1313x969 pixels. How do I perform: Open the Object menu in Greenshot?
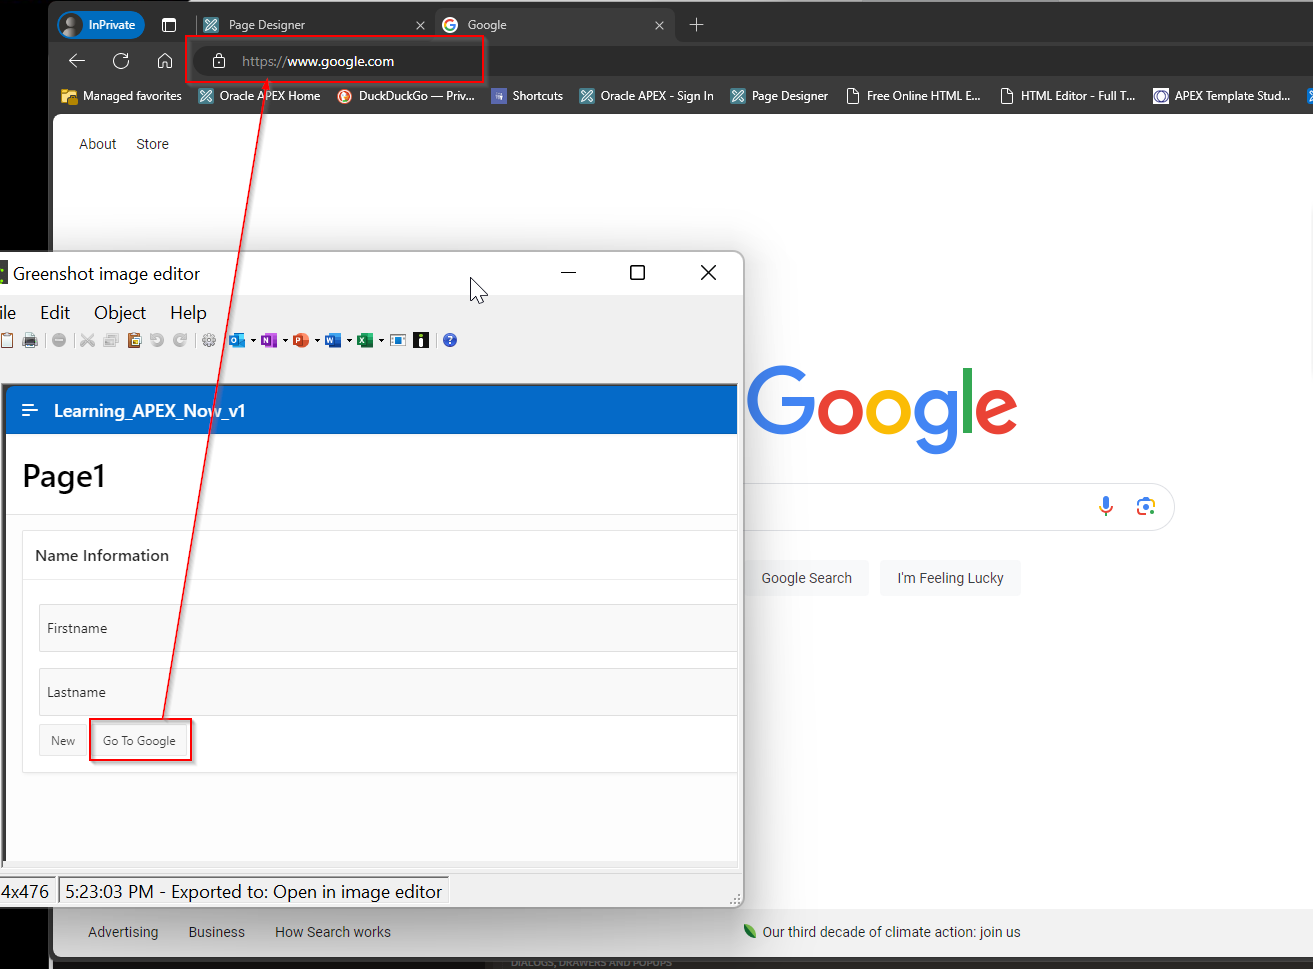(x=120, y=313)
